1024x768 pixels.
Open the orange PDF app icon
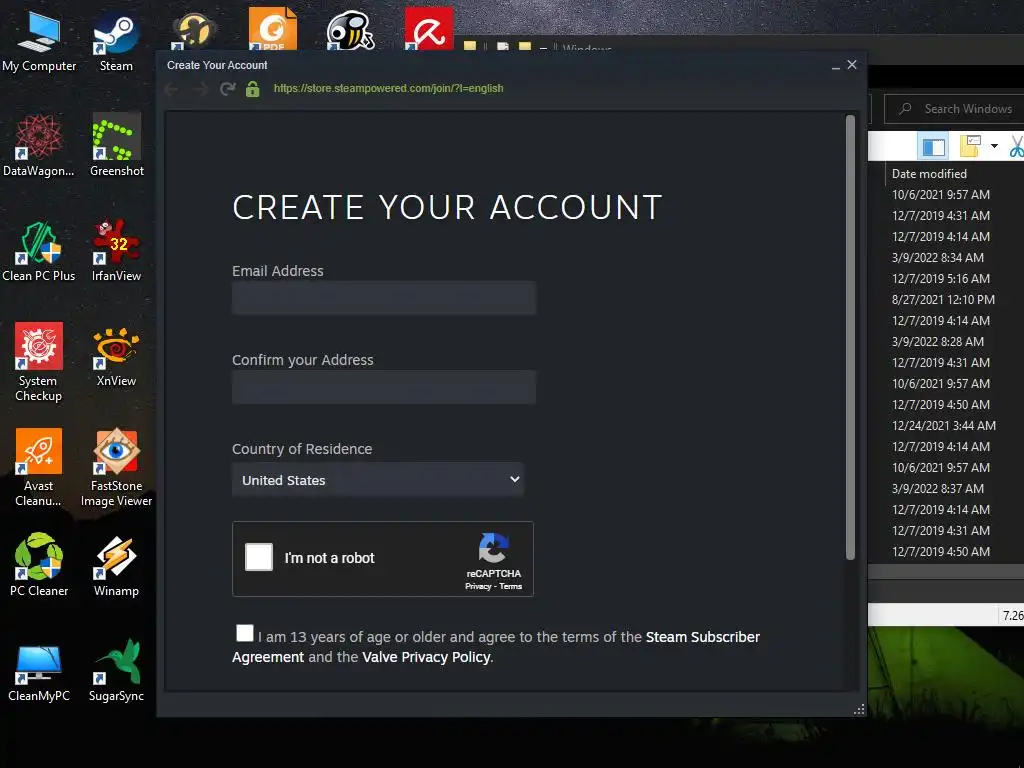coord(272,27)
